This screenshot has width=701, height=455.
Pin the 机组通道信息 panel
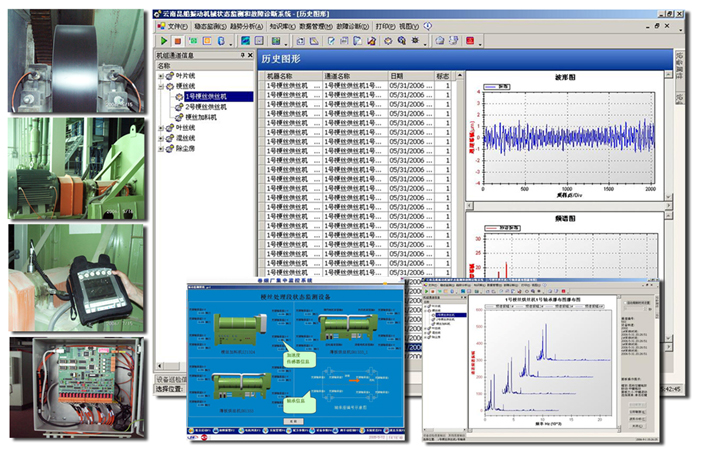click(x=242, y=55)
